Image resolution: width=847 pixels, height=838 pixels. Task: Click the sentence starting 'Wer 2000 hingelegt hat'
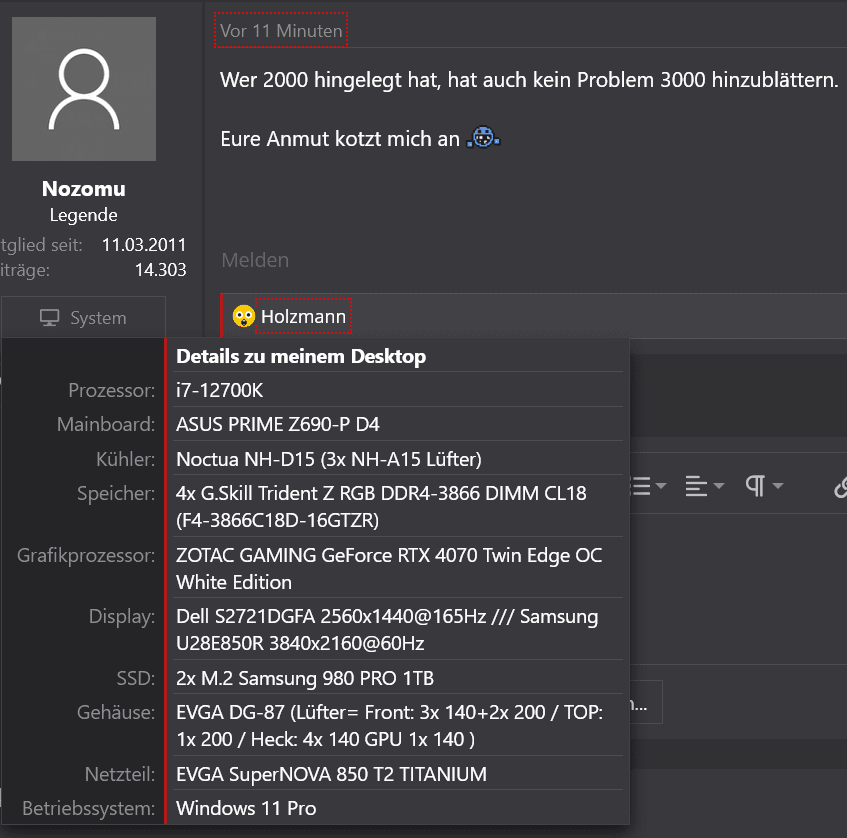529,80
